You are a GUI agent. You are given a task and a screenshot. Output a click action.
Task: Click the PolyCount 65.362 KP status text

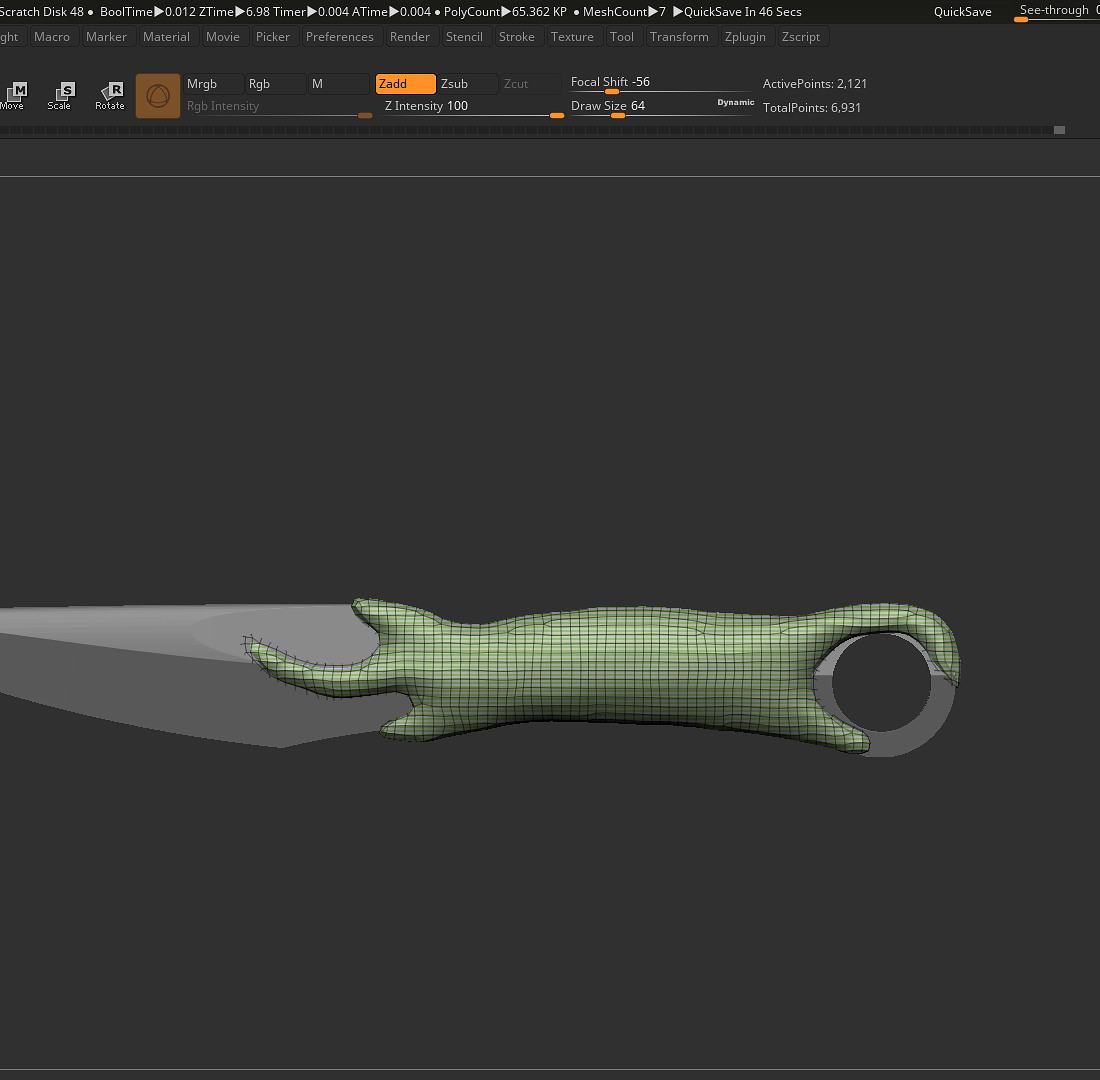[505, 12]
